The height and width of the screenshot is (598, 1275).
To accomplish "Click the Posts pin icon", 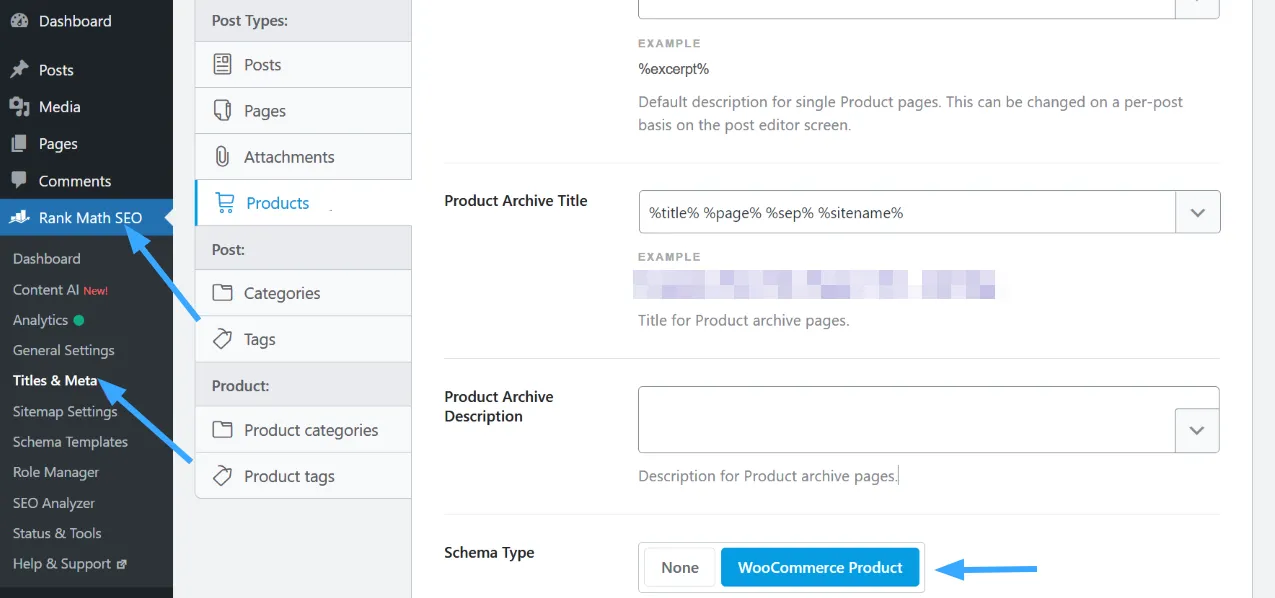I will 19,70.
